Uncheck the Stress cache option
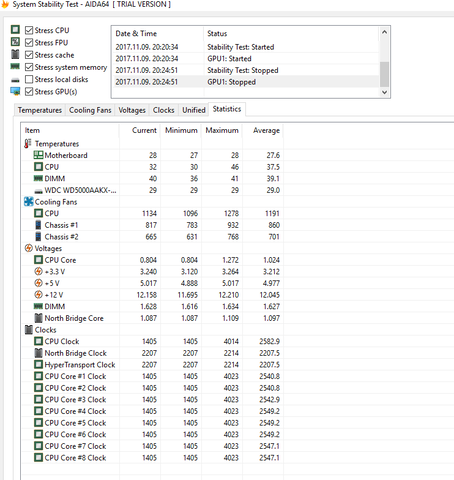Screen dimensions: 454x480 (29, 55)
